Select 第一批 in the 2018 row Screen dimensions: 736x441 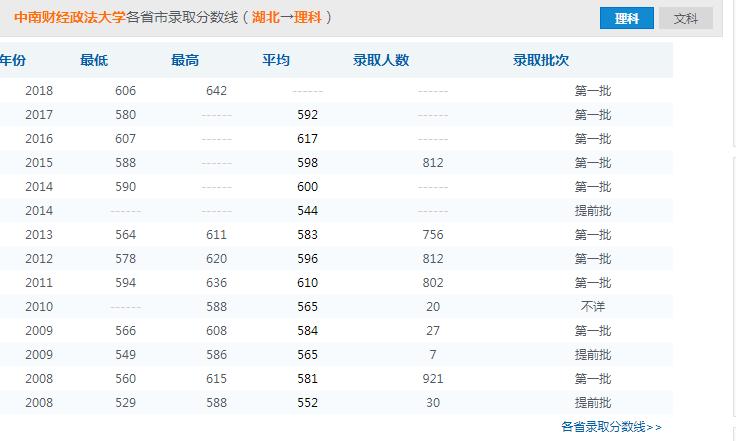tap(593, 91)
